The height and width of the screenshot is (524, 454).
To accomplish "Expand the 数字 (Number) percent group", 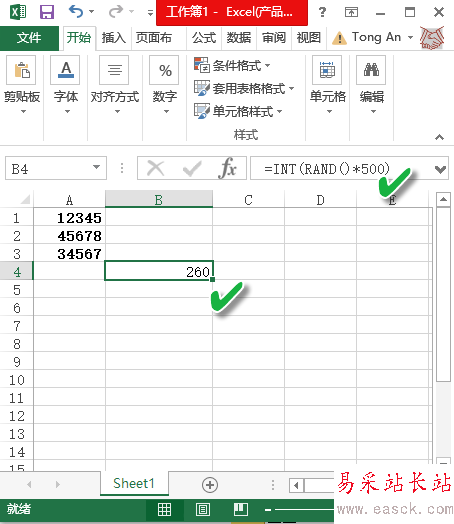I will 164,85.
